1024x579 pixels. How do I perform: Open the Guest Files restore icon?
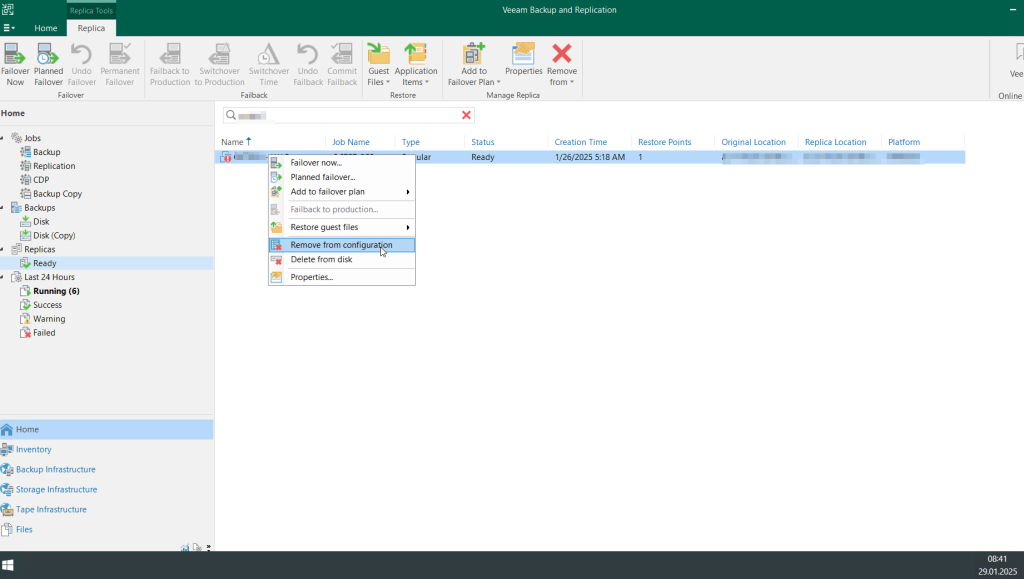(378, 56)
